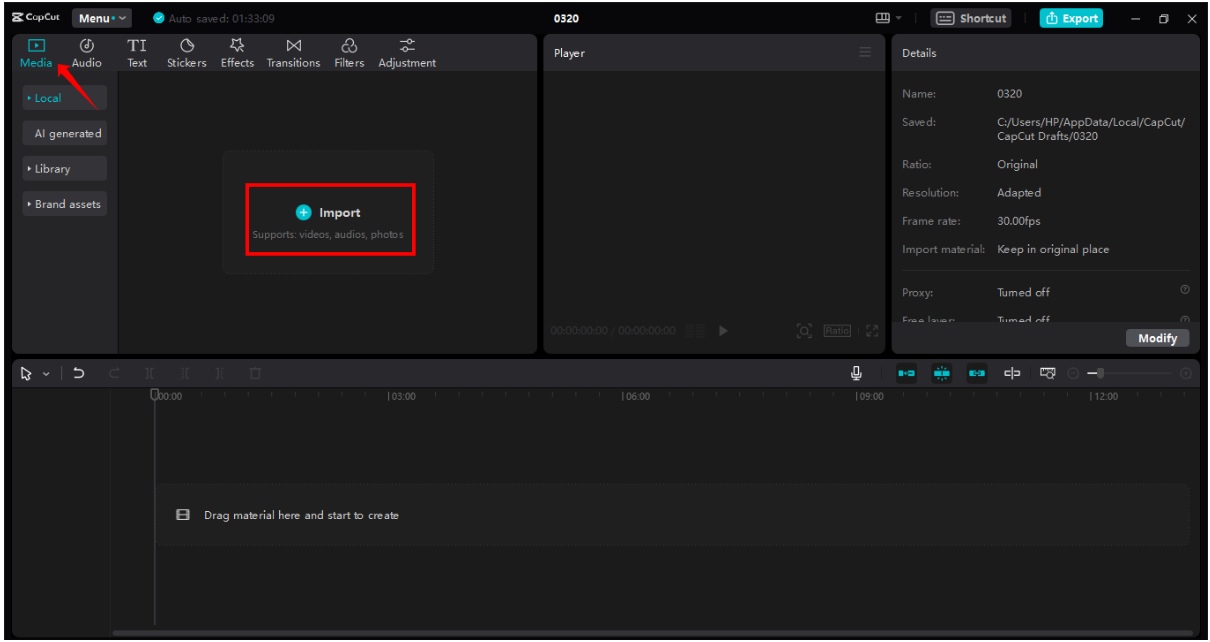Expand the Local media section
1210x642 pixels.
[65, 98]
